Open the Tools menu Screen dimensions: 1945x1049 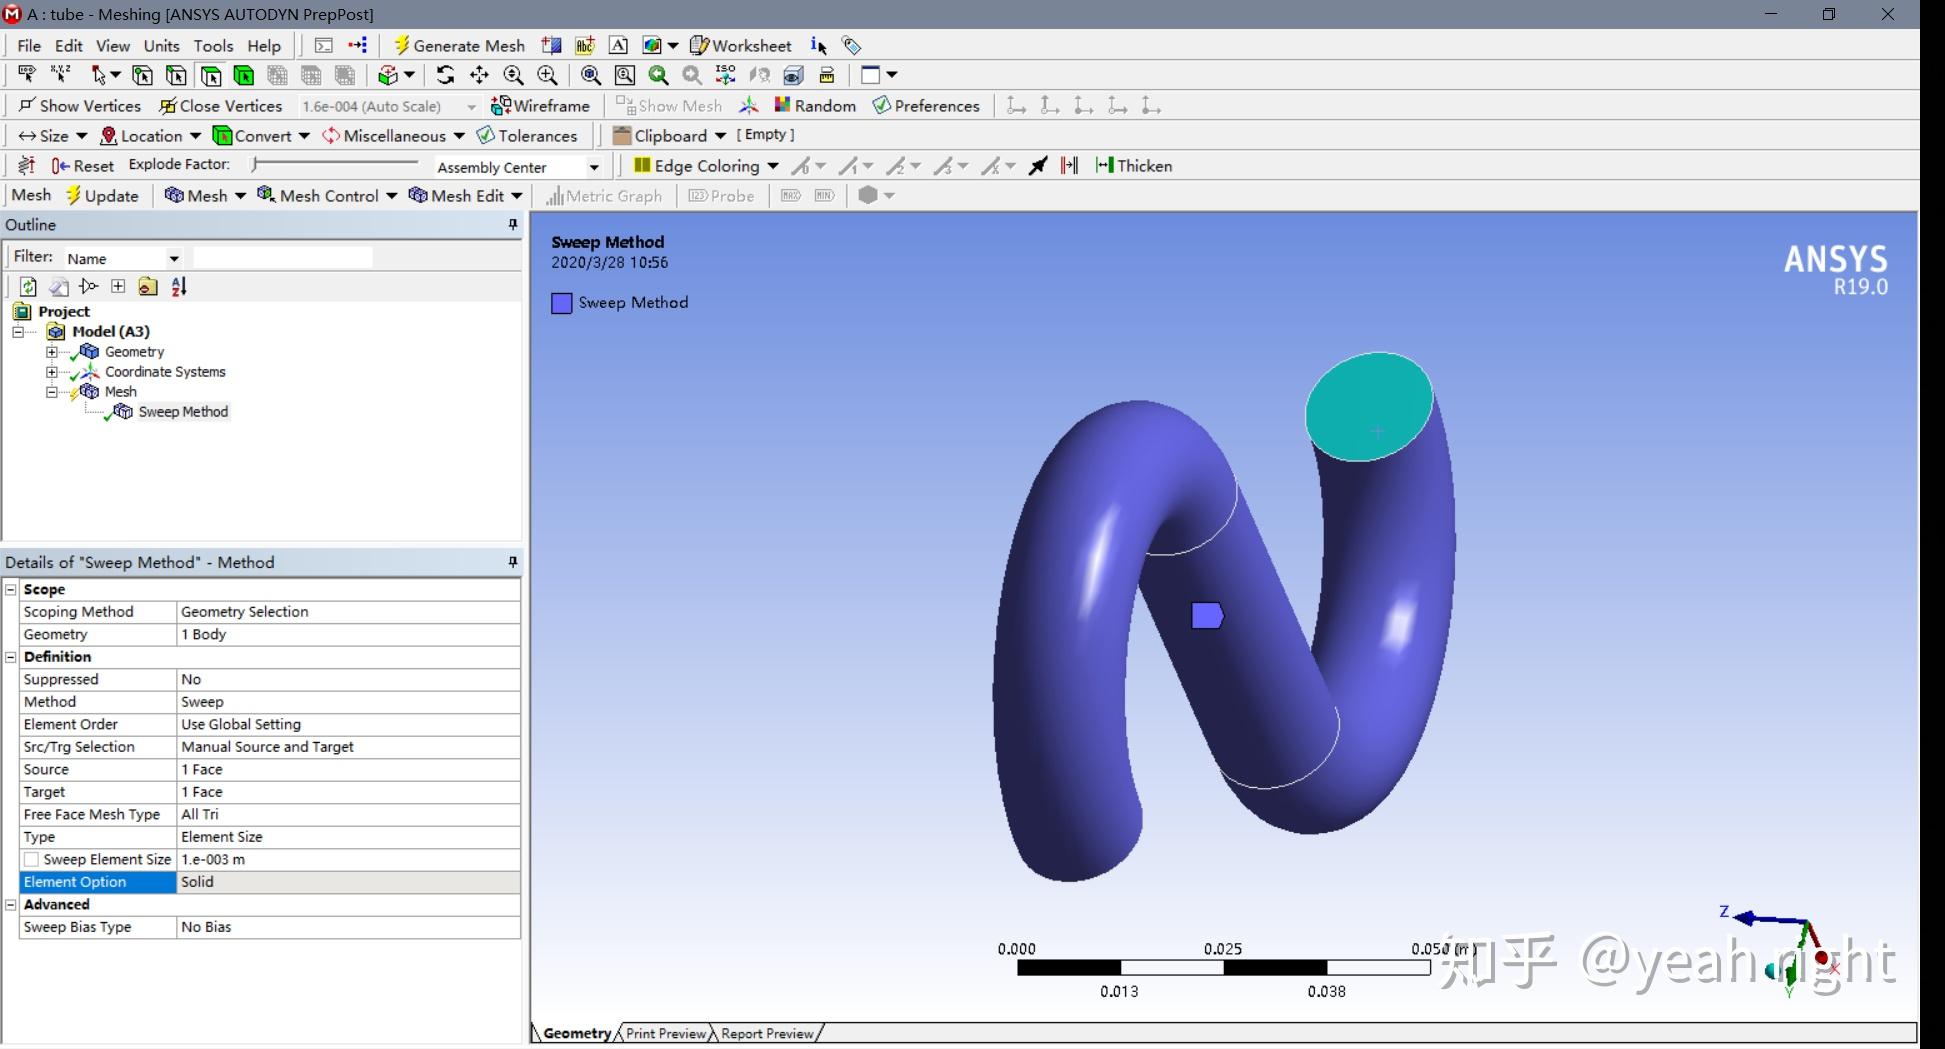213,46
